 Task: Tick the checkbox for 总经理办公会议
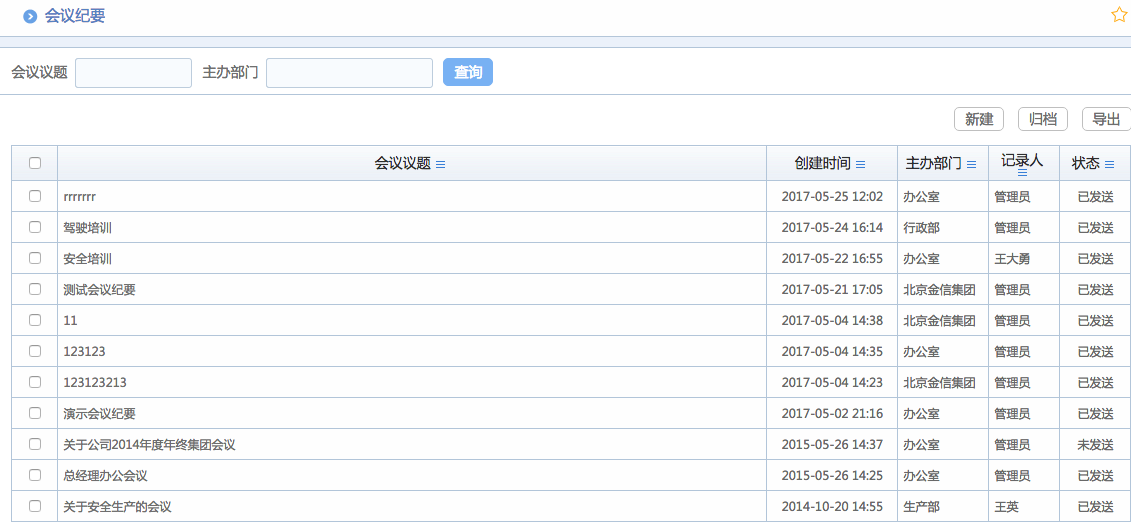click(35, 475)
